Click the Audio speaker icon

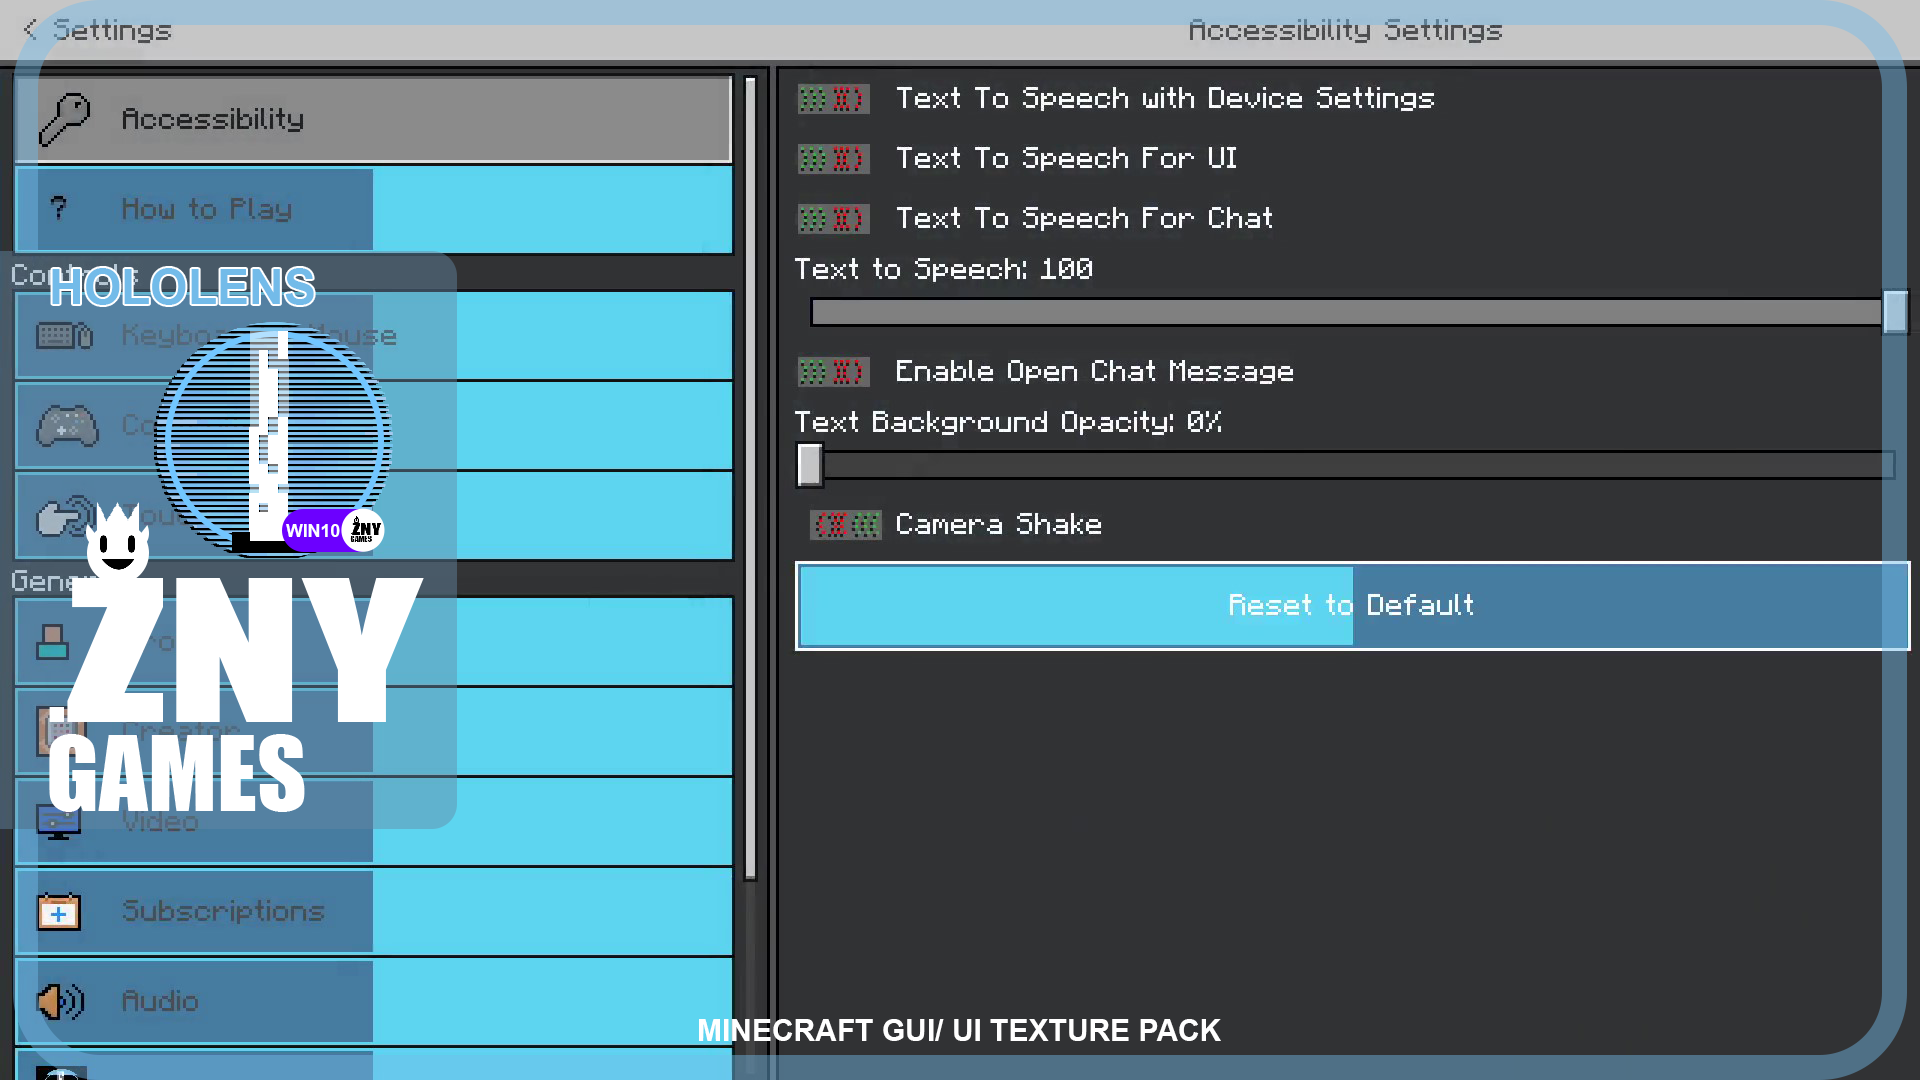coord(58,1001)
